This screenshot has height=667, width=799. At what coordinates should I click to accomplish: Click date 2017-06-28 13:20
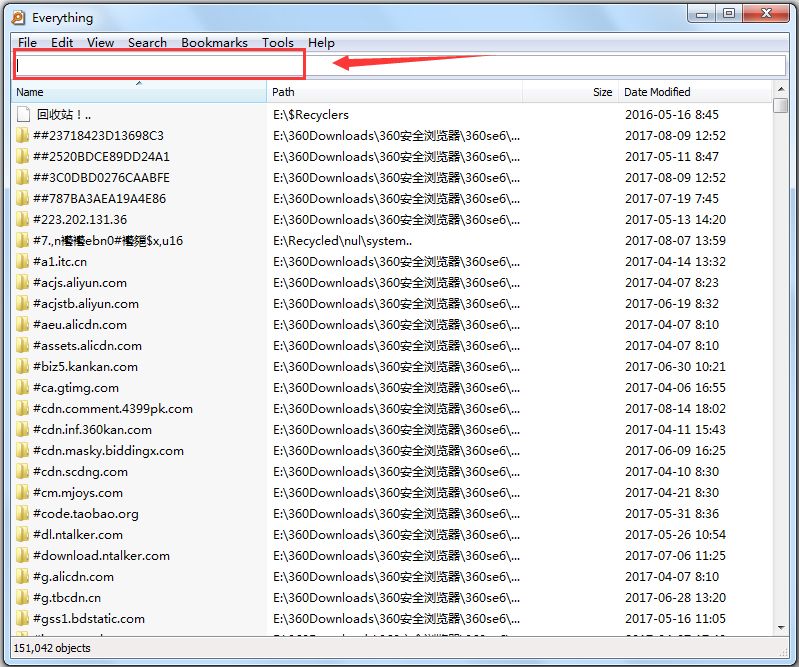tap(675, 598)
